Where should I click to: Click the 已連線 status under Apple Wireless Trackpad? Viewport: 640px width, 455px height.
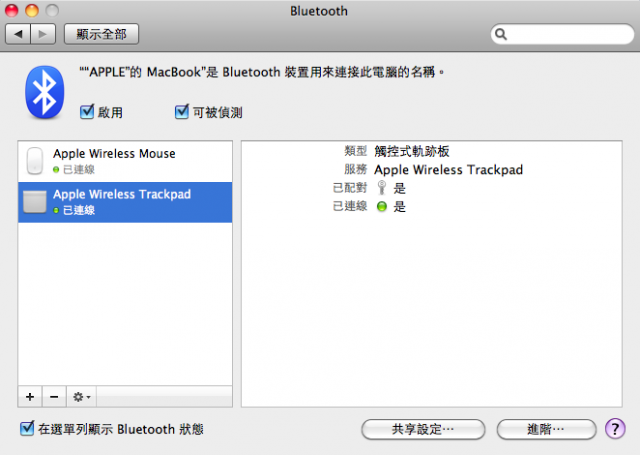click(79, 210)
